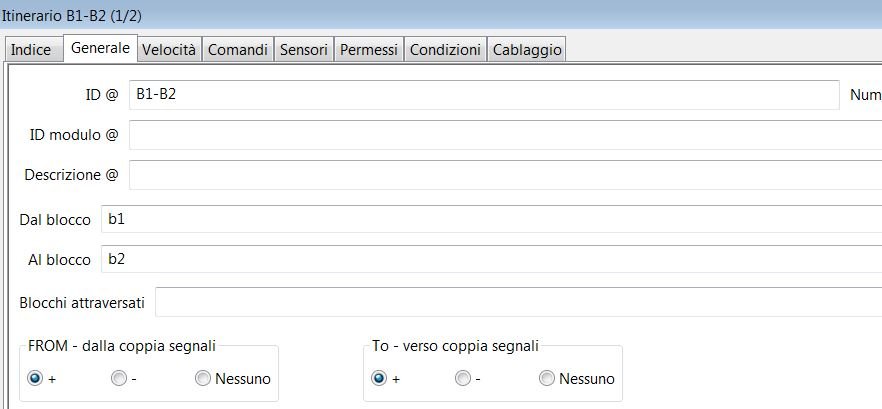Select the Generale tab
Screen dimensions: 882x409
click(x=100, y=48)
